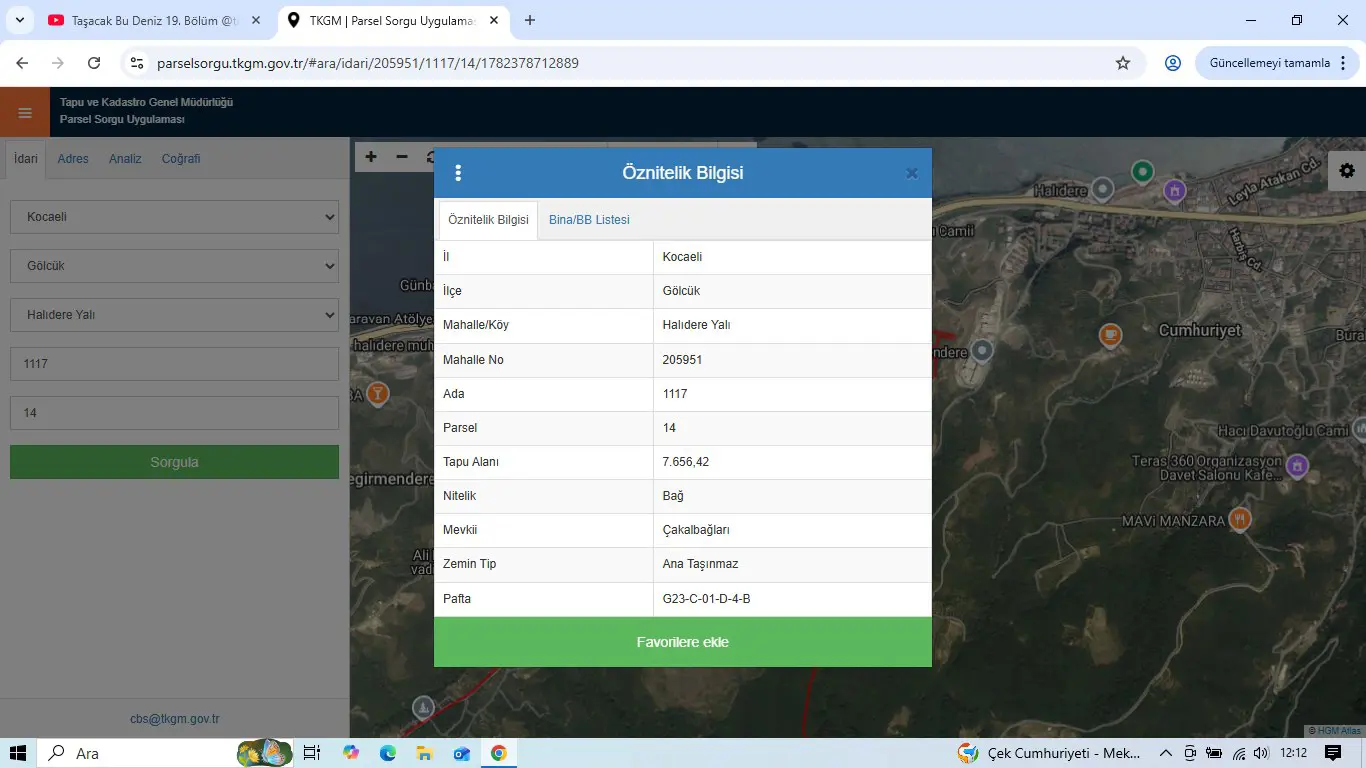Close the Taşacak Bu Deniz YouTube tab
The image size is (1366, 768).
tap(256, 20)
